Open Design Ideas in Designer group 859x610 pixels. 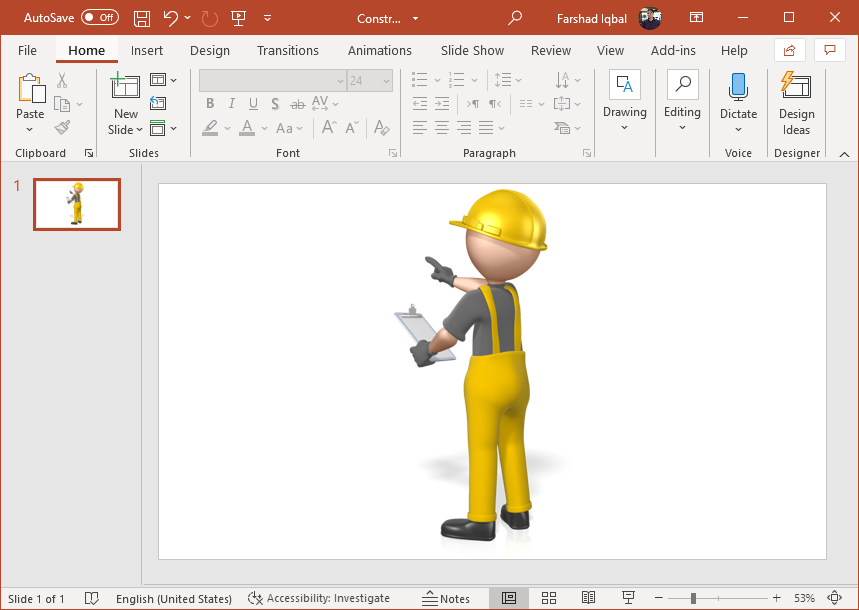[796, 103]
